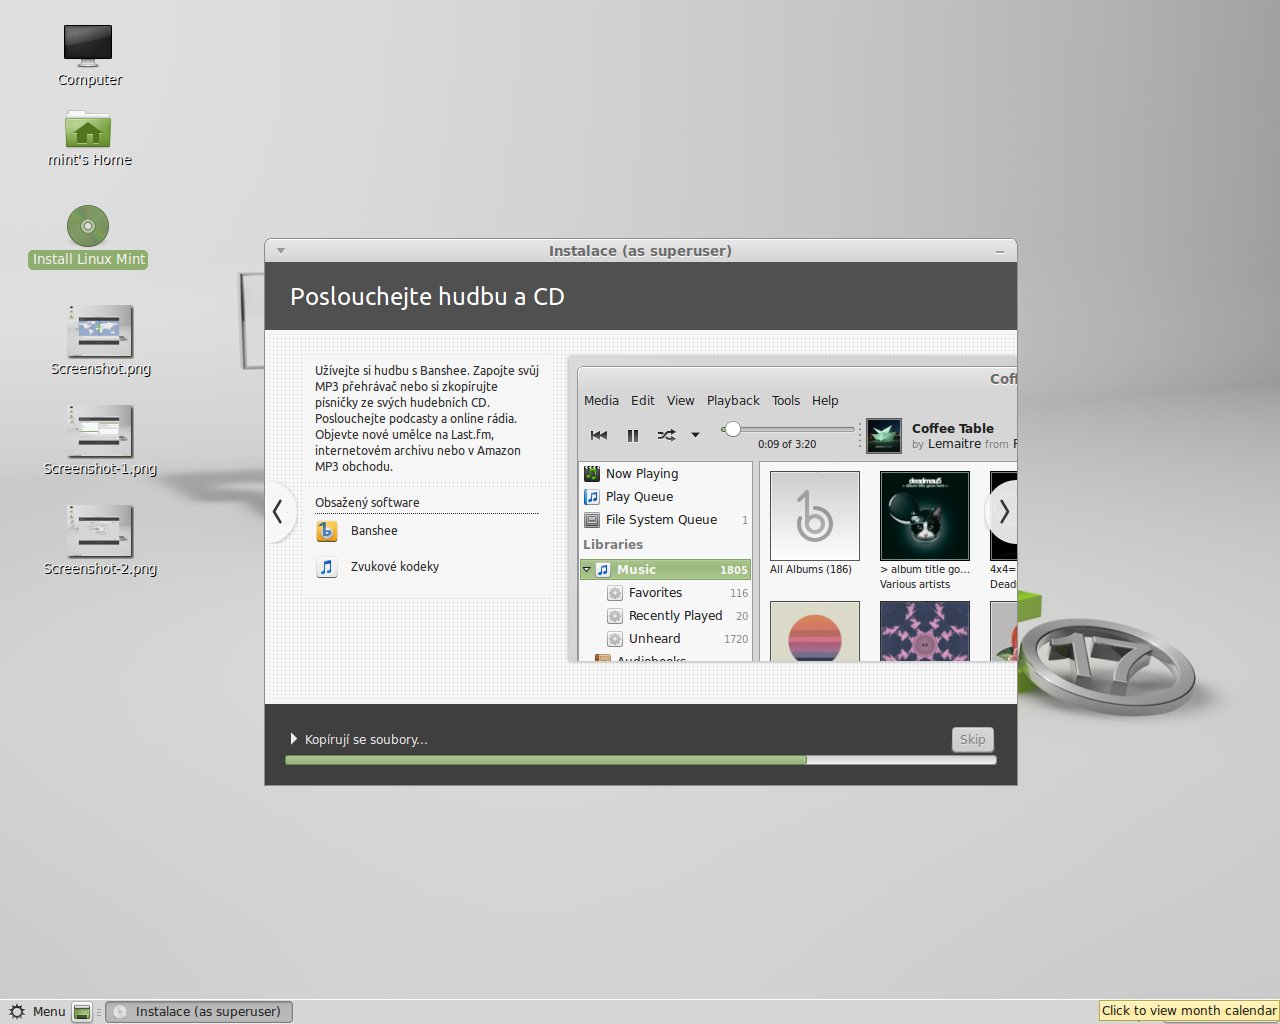Open mint's Home folder icon

click(x=88, y=130)
